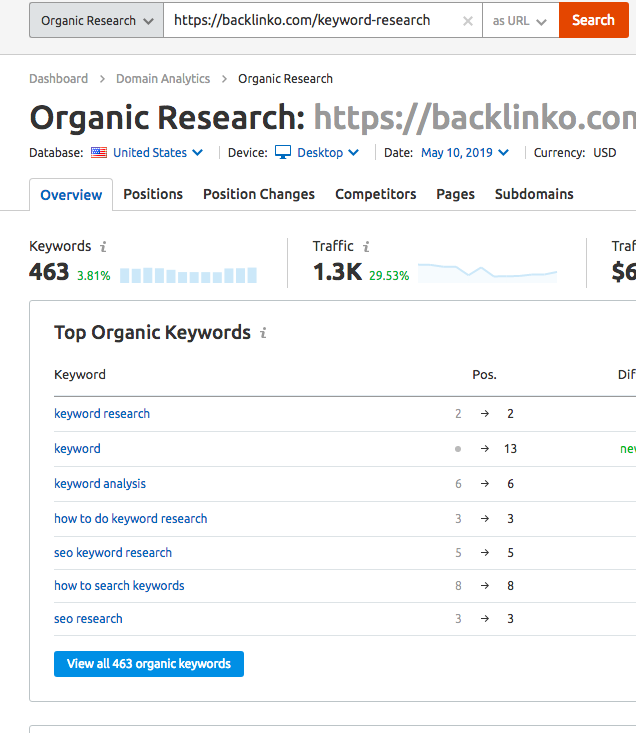This screenshot has width=636, height=733.
Task: Click inside the URL input field
Action: (310, 21)
